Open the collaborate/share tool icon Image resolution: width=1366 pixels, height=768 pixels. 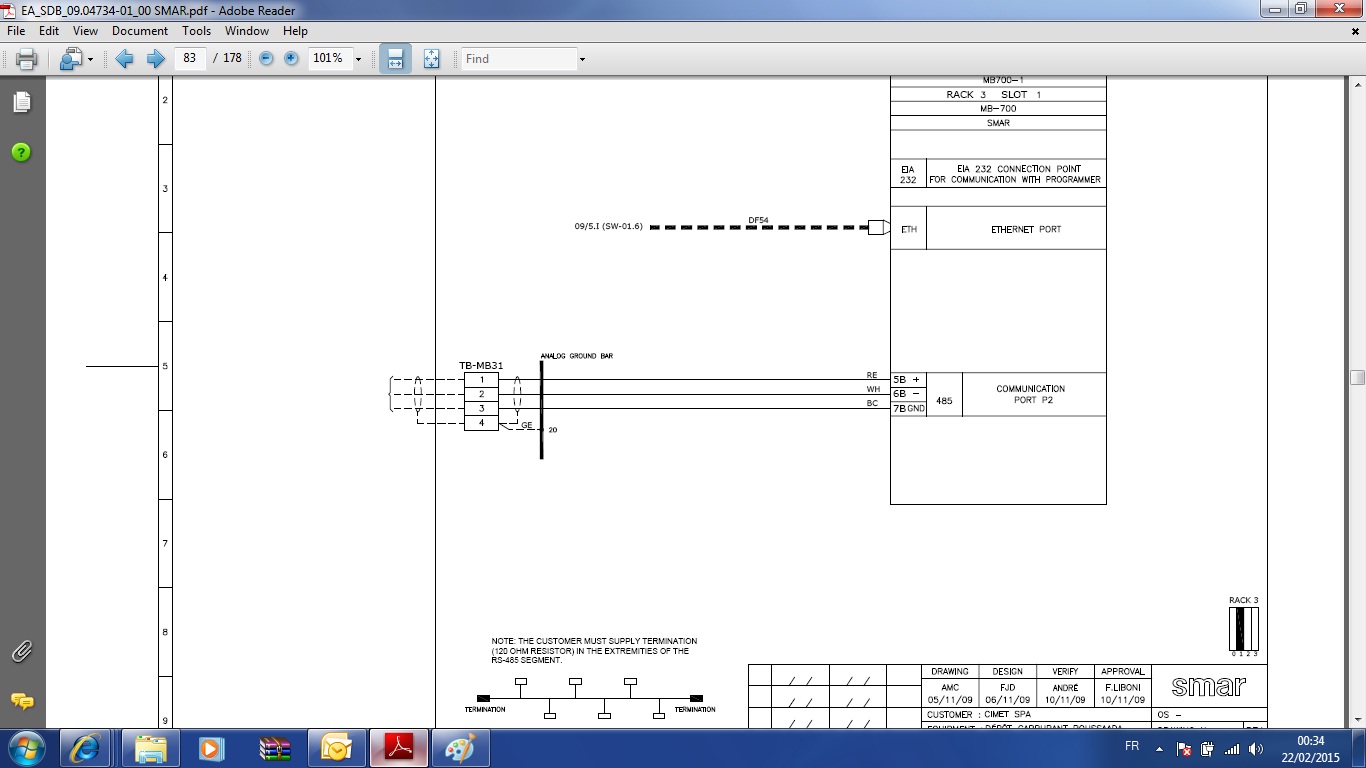pos(70,59)
